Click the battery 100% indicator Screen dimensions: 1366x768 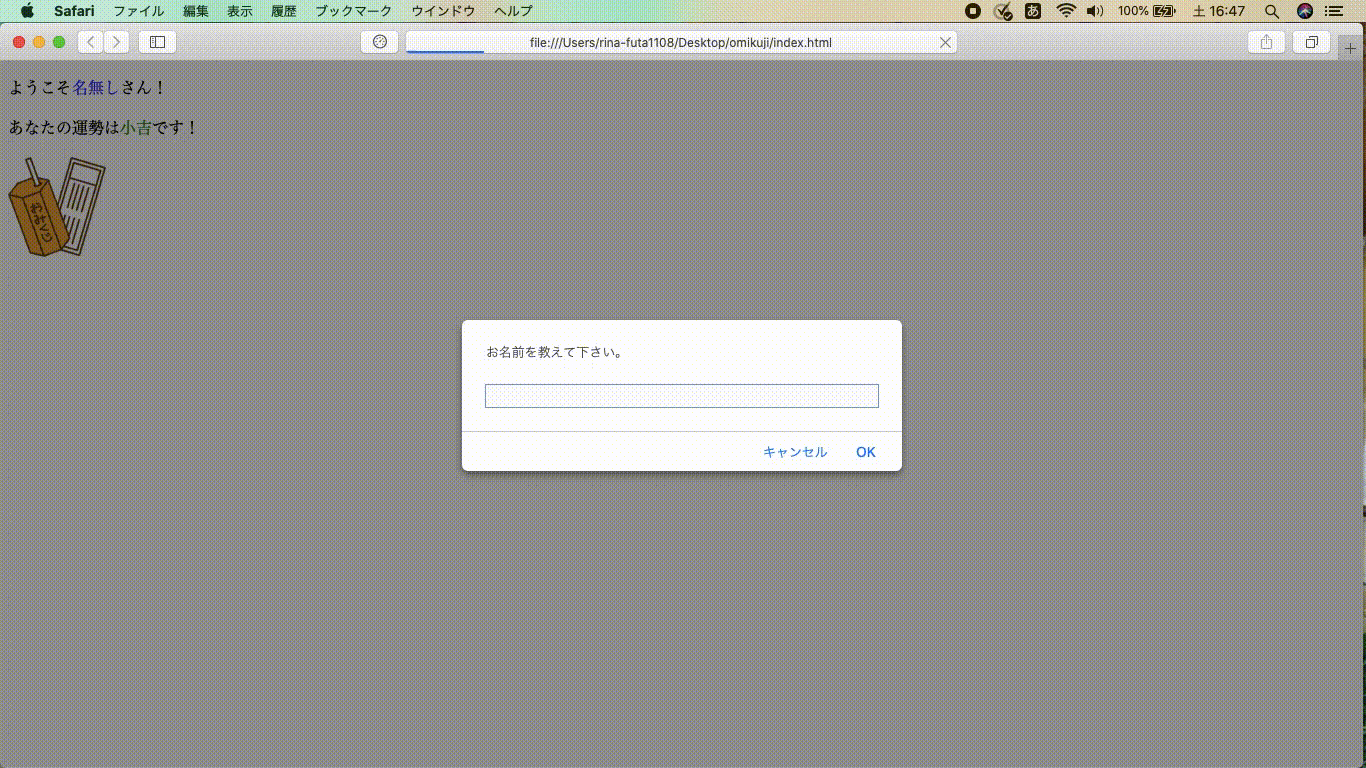coord(1146,11)
